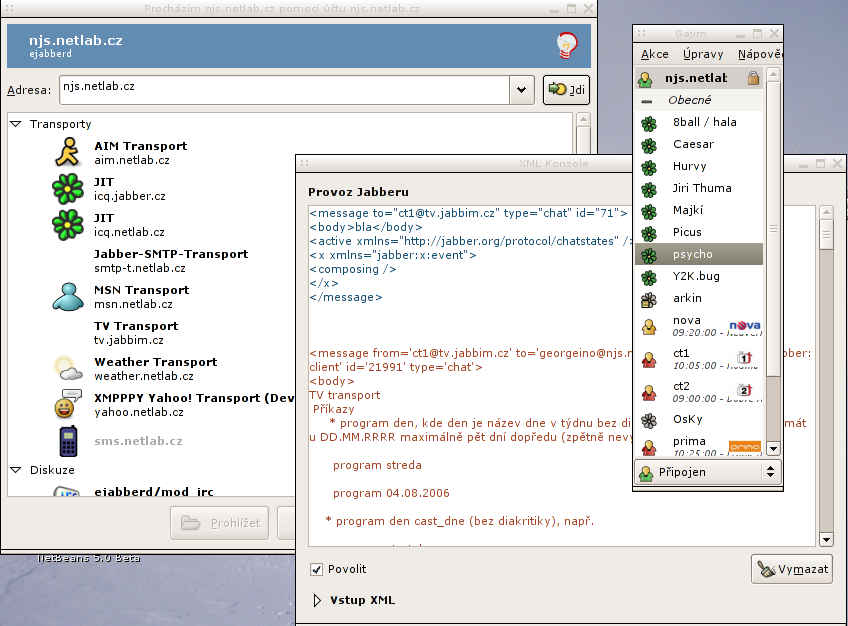Click the sms.netlab.cz mobile phone icon
The image size is (848, 626).
(x=68, y=441)
